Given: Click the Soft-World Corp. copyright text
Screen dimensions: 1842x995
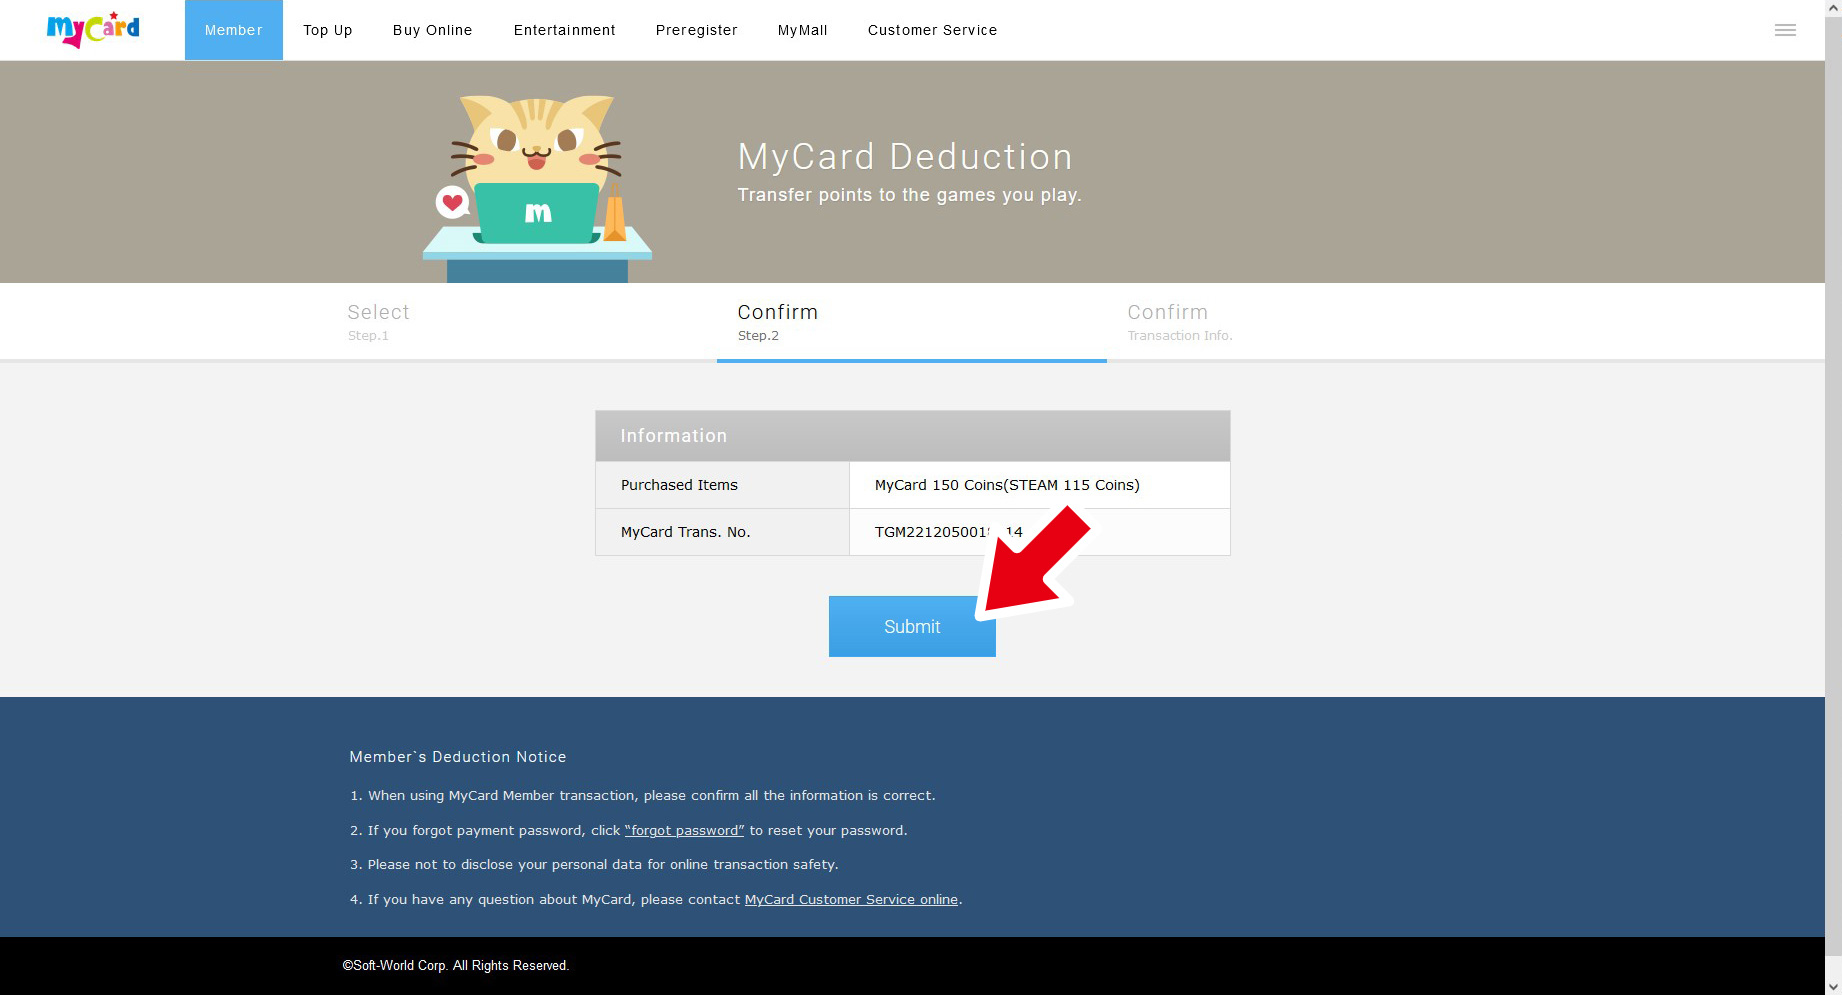Looking at the screenshot, I should 456,966.
